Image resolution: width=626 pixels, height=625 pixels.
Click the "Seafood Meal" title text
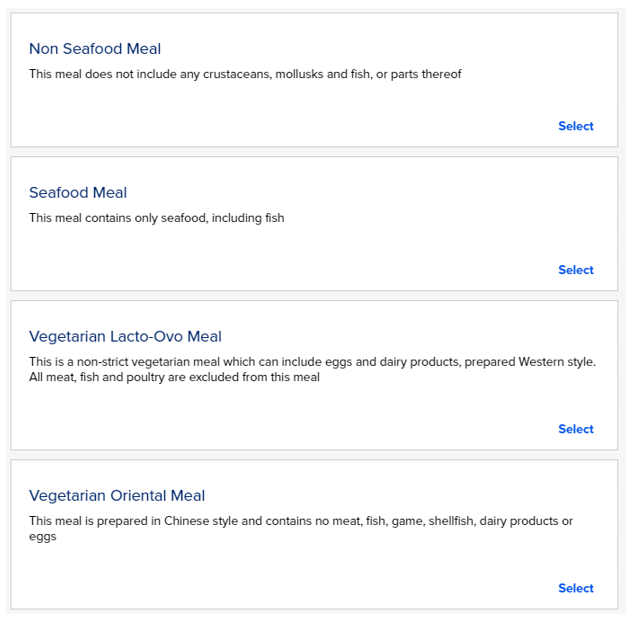pyautogui.click(x=78, y=193)
